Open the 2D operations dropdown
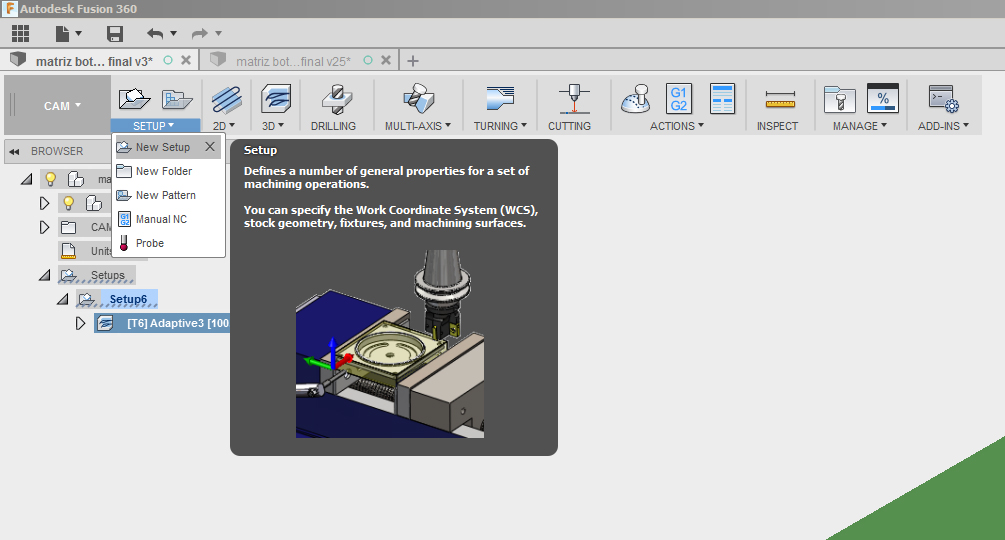Screen dimensions: 1005x540 pos(224,126)
